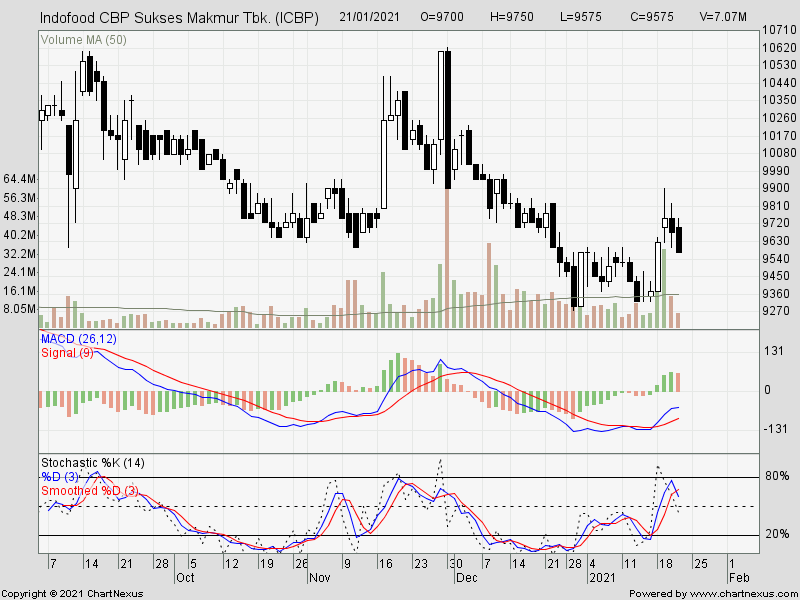This screenshot has height=600, width=800.
Task: Click the 56.3M volume axis label
Action: [x=19, y=198]
